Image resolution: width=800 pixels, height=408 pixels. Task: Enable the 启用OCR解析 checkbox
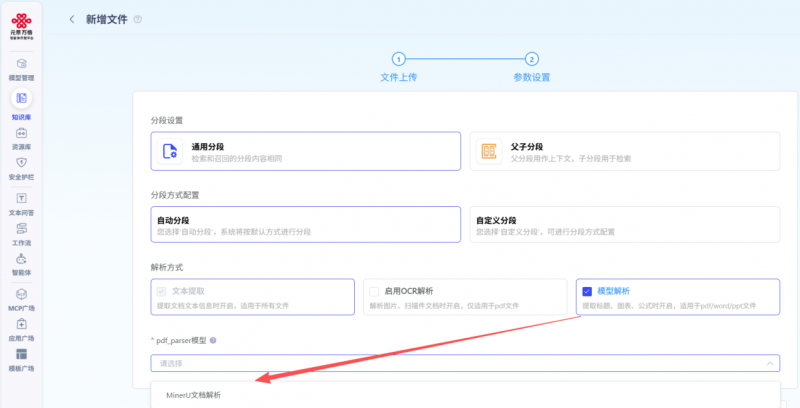pyautogui.click(x=374, y=291)
